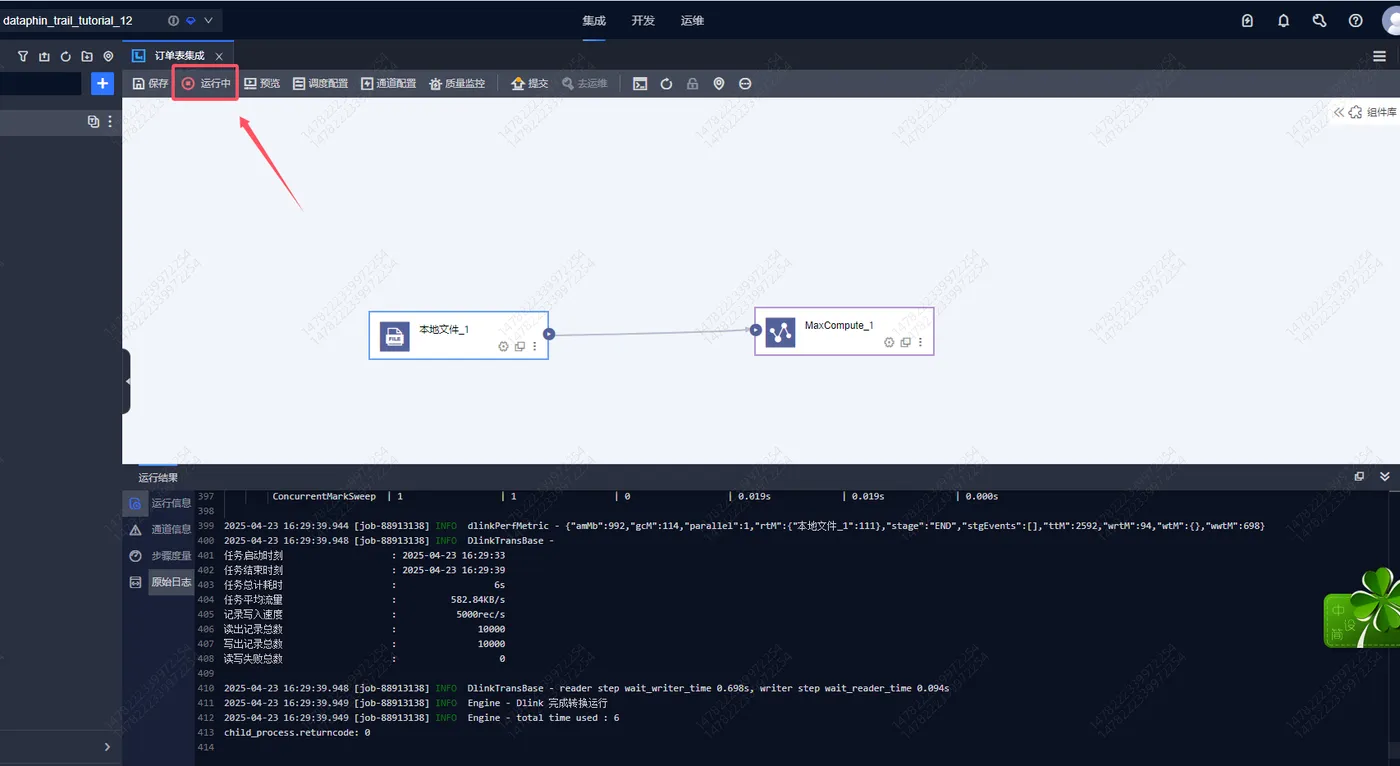Click the 提交 submit button
Viewport: 1400px width, 766px height.
530,84
